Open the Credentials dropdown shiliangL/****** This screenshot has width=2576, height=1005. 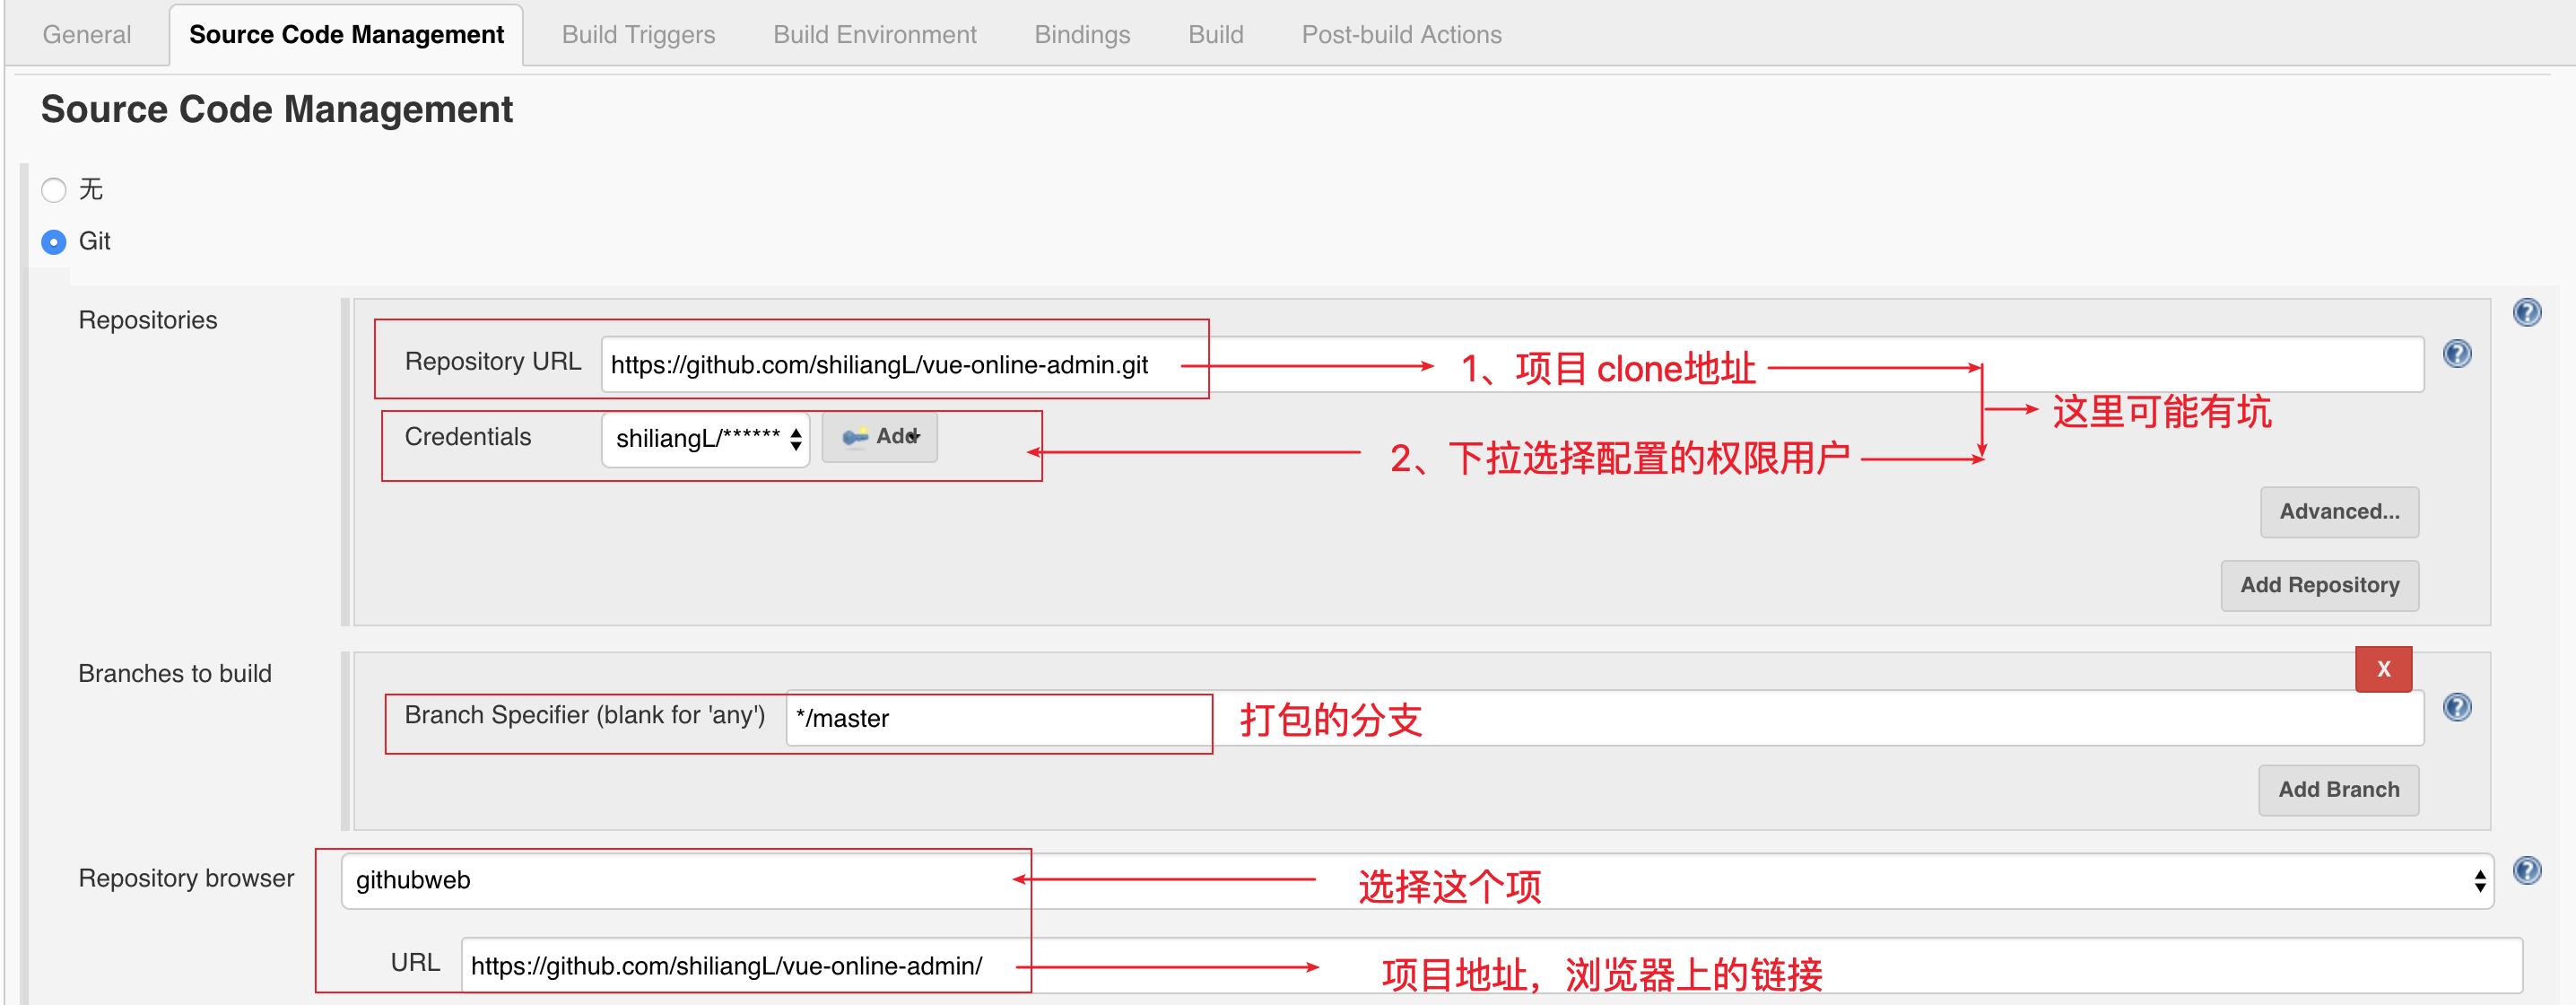(x=706, y=439)
